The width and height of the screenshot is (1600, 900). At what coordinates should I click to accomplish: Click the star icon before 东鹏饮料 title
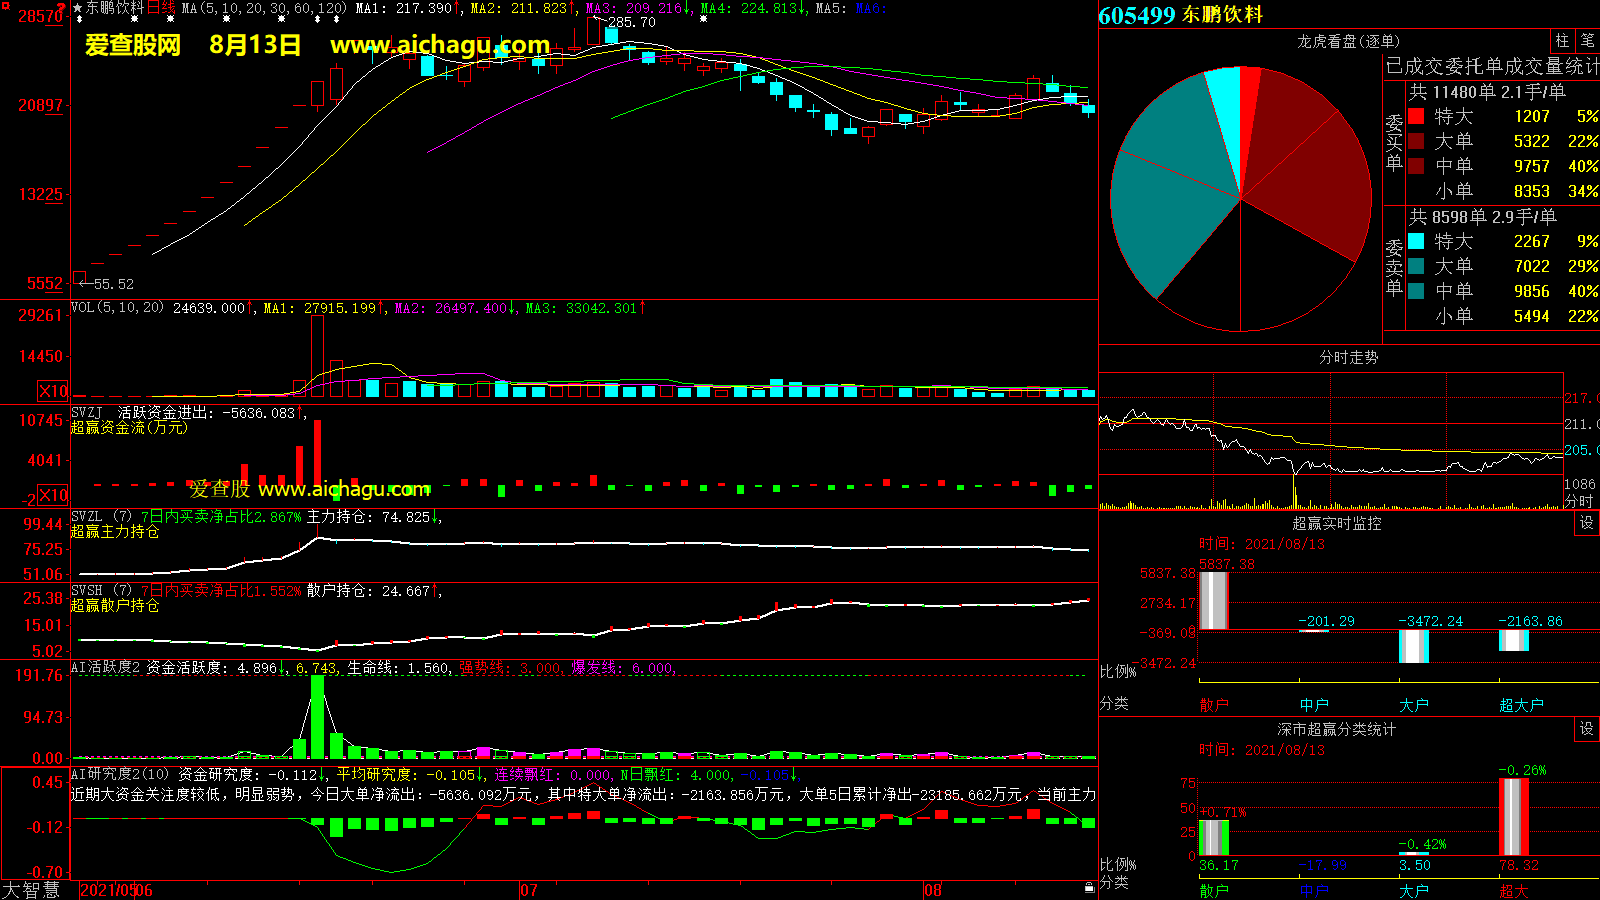(78, 8)
